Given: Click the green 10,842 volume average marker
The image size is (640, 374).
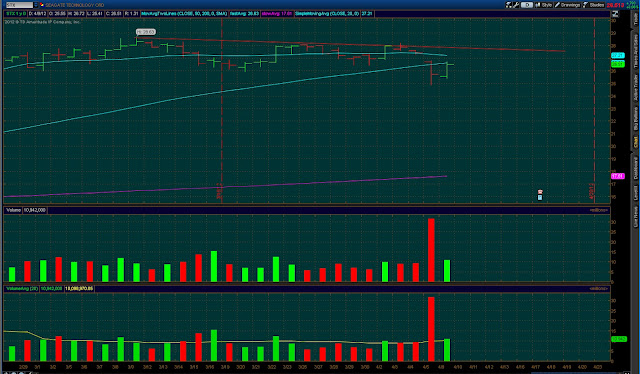Looking at the screenshot, I should [x=618, y=339].
